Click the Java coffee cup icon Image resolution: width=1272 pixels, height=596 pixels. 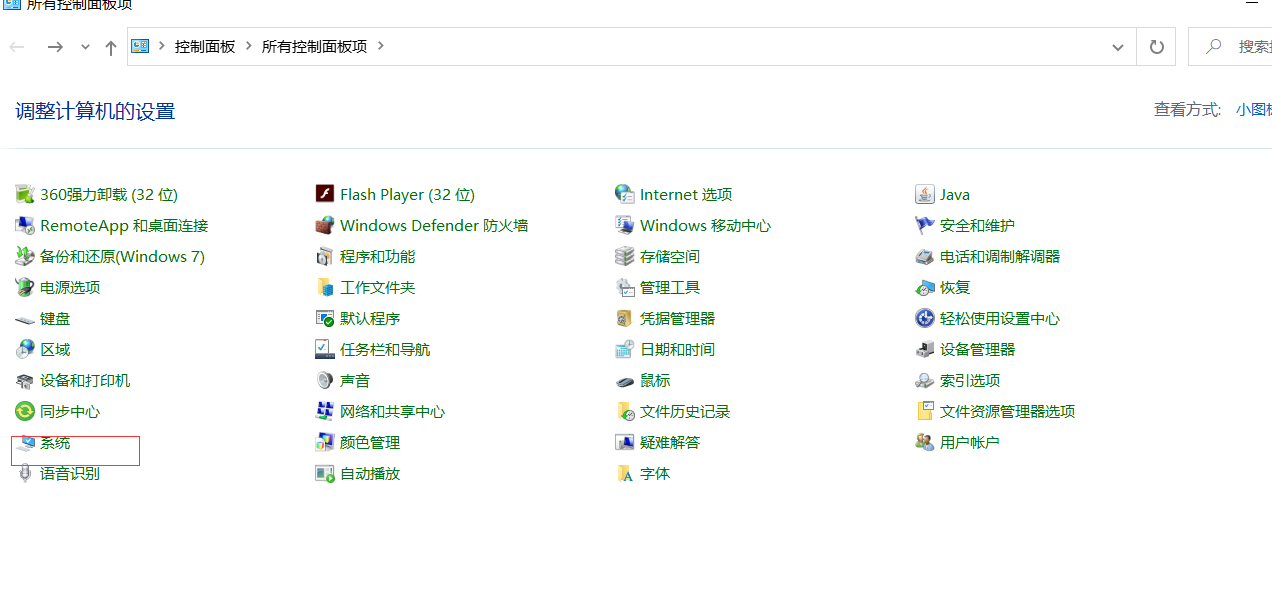coord(925,194)
